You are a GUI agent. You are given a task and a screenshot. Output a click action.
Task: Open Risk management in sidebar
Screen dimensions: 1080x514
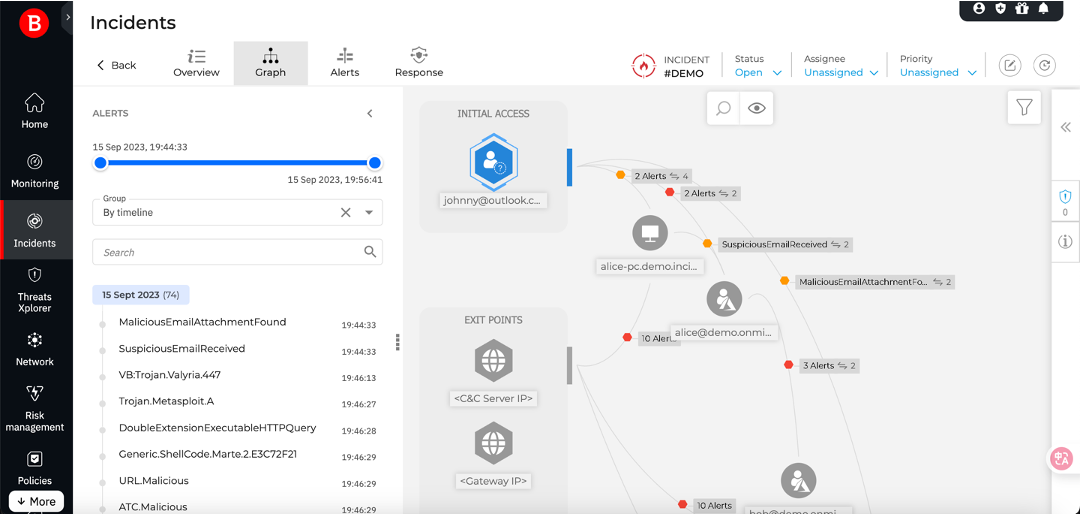click(35, 407)
